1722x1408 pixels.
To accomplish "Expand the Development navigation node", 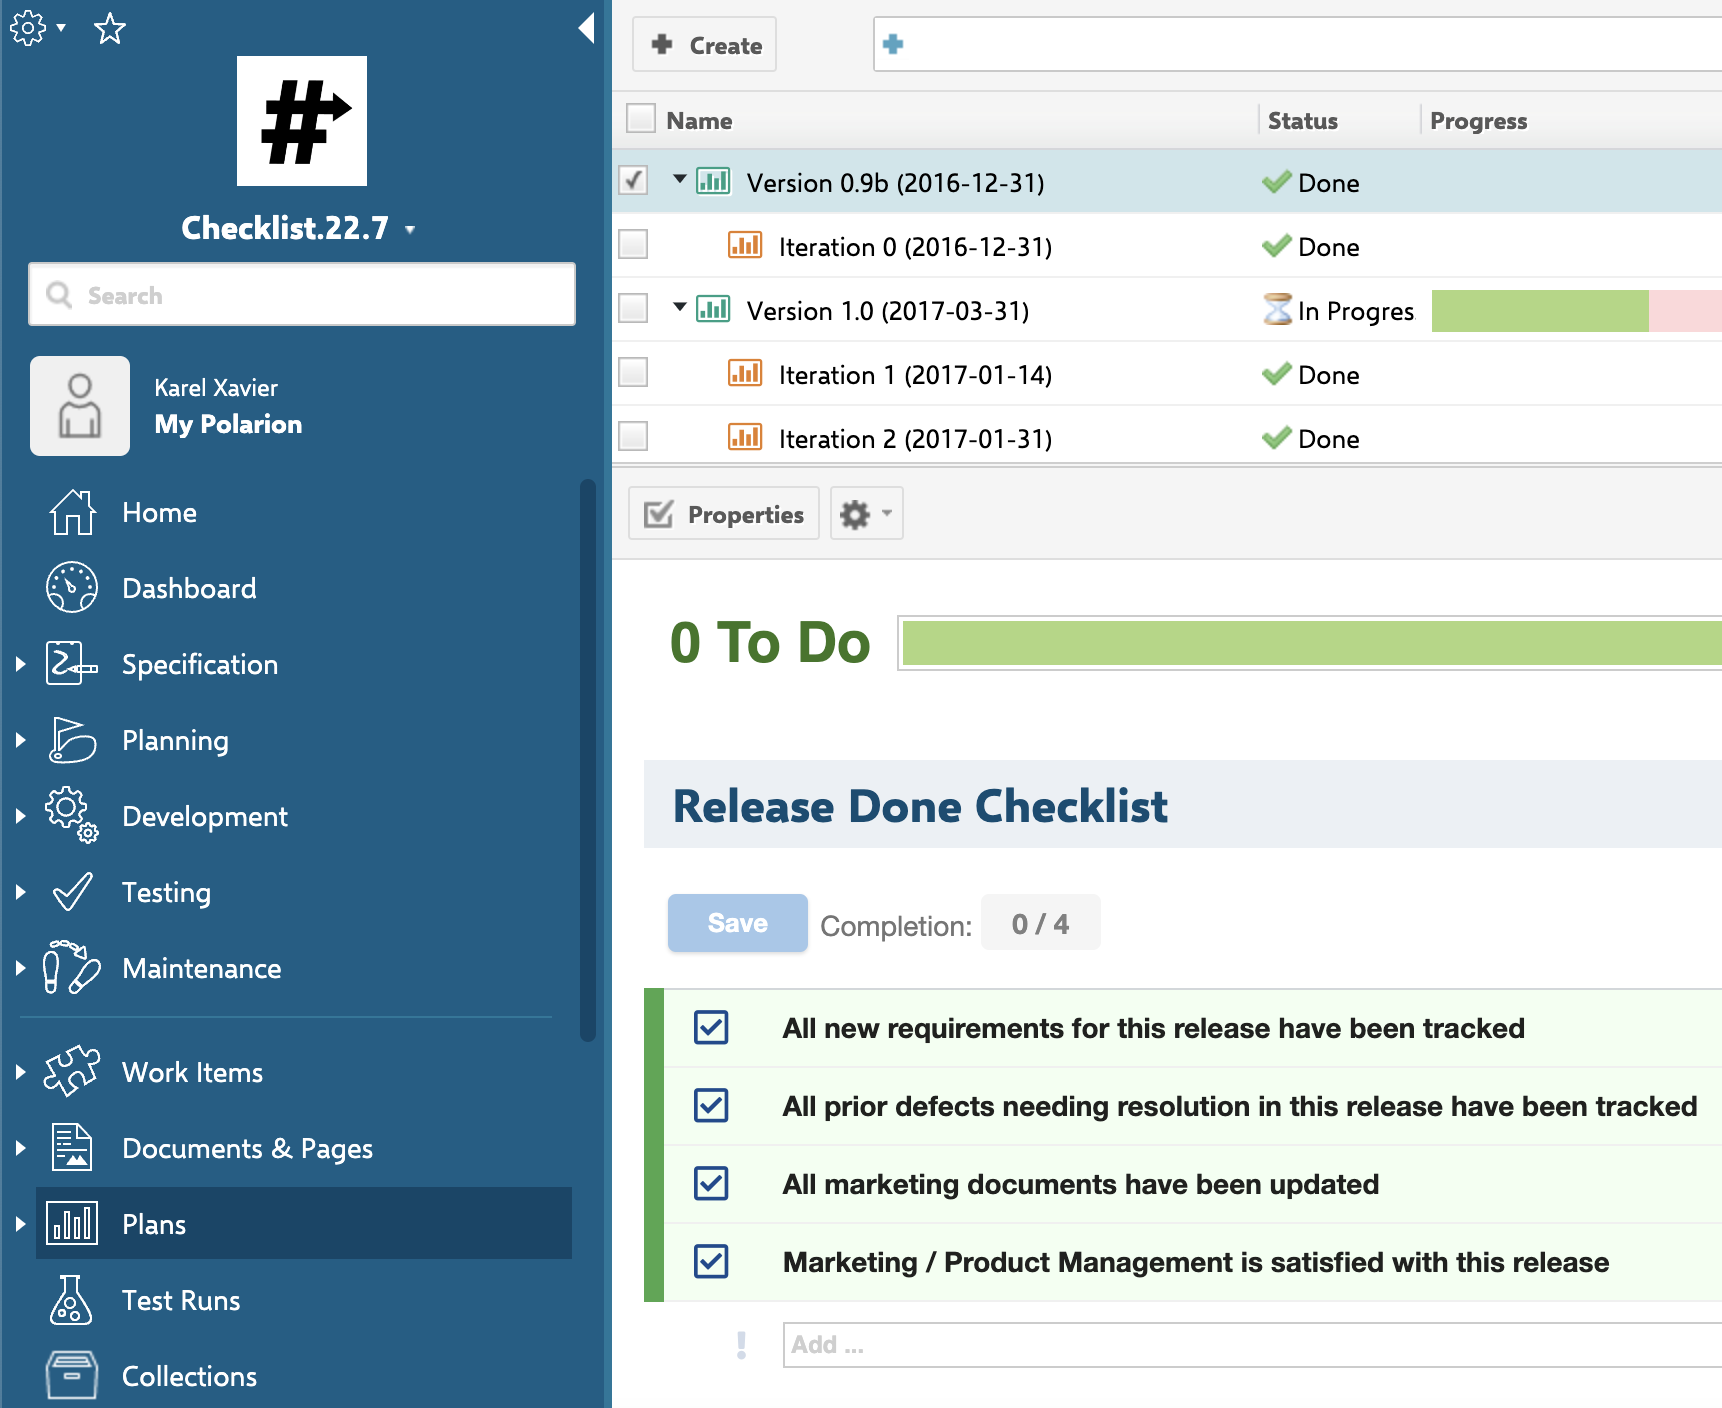I will click(x=20, y=816).
